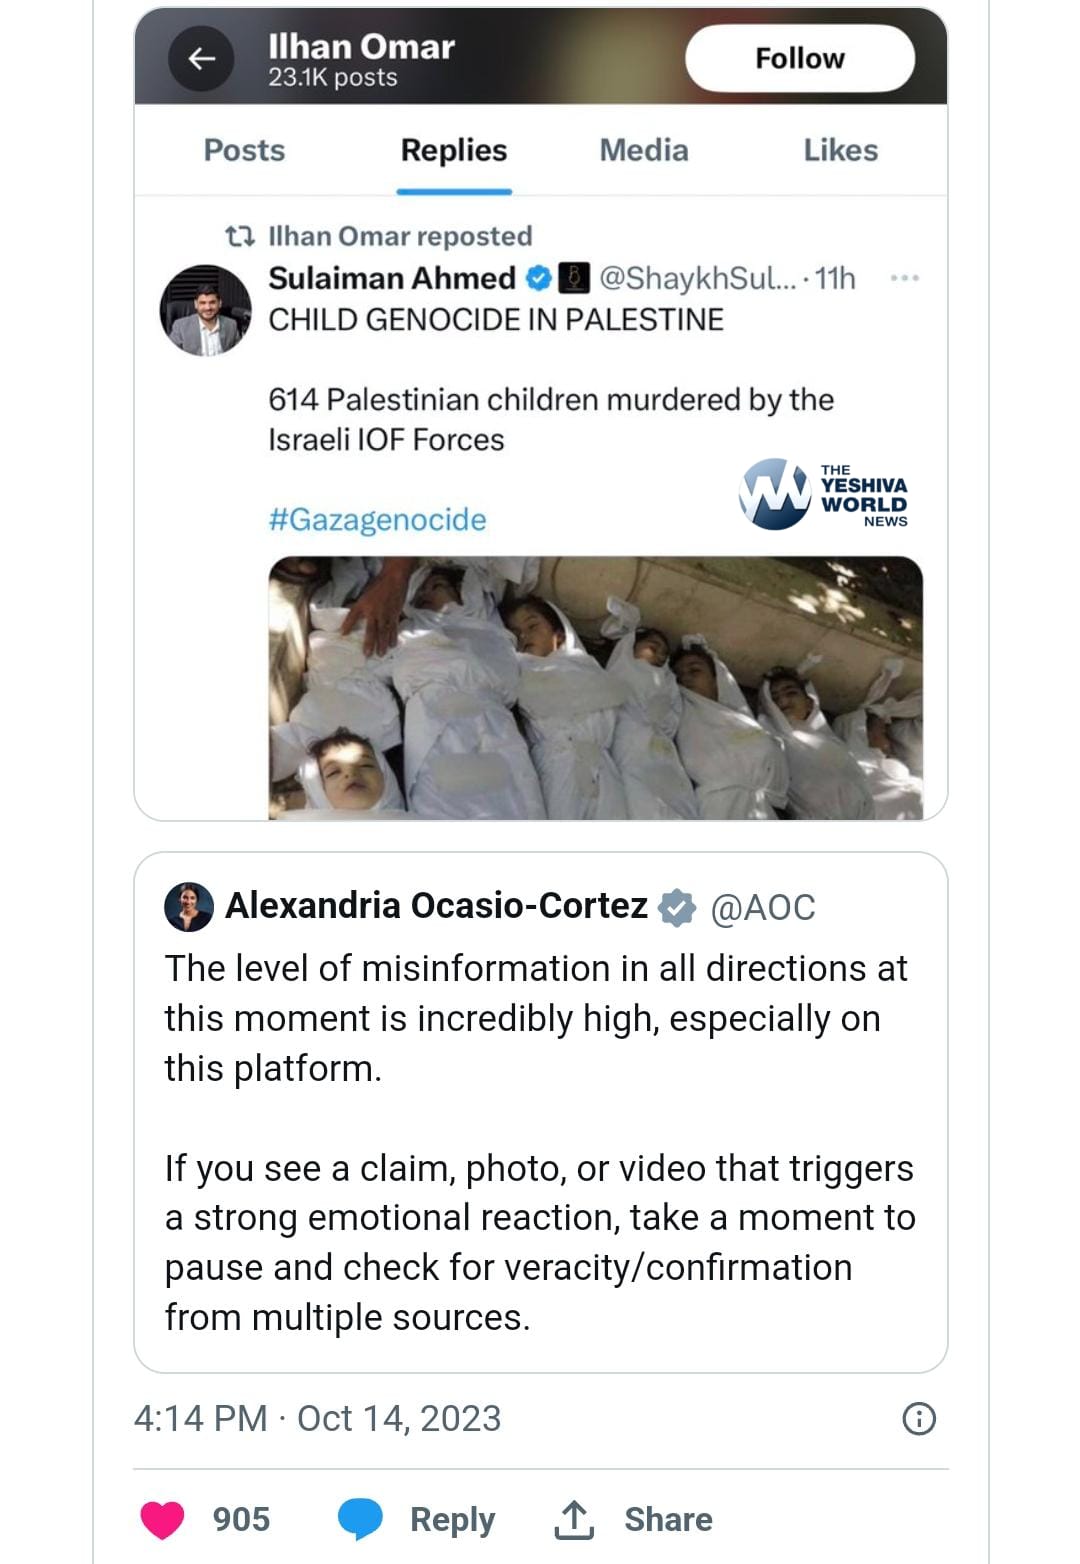
Task: Click Alexandria Ocasio-Cortez's avatar
Action: [189, 907]
